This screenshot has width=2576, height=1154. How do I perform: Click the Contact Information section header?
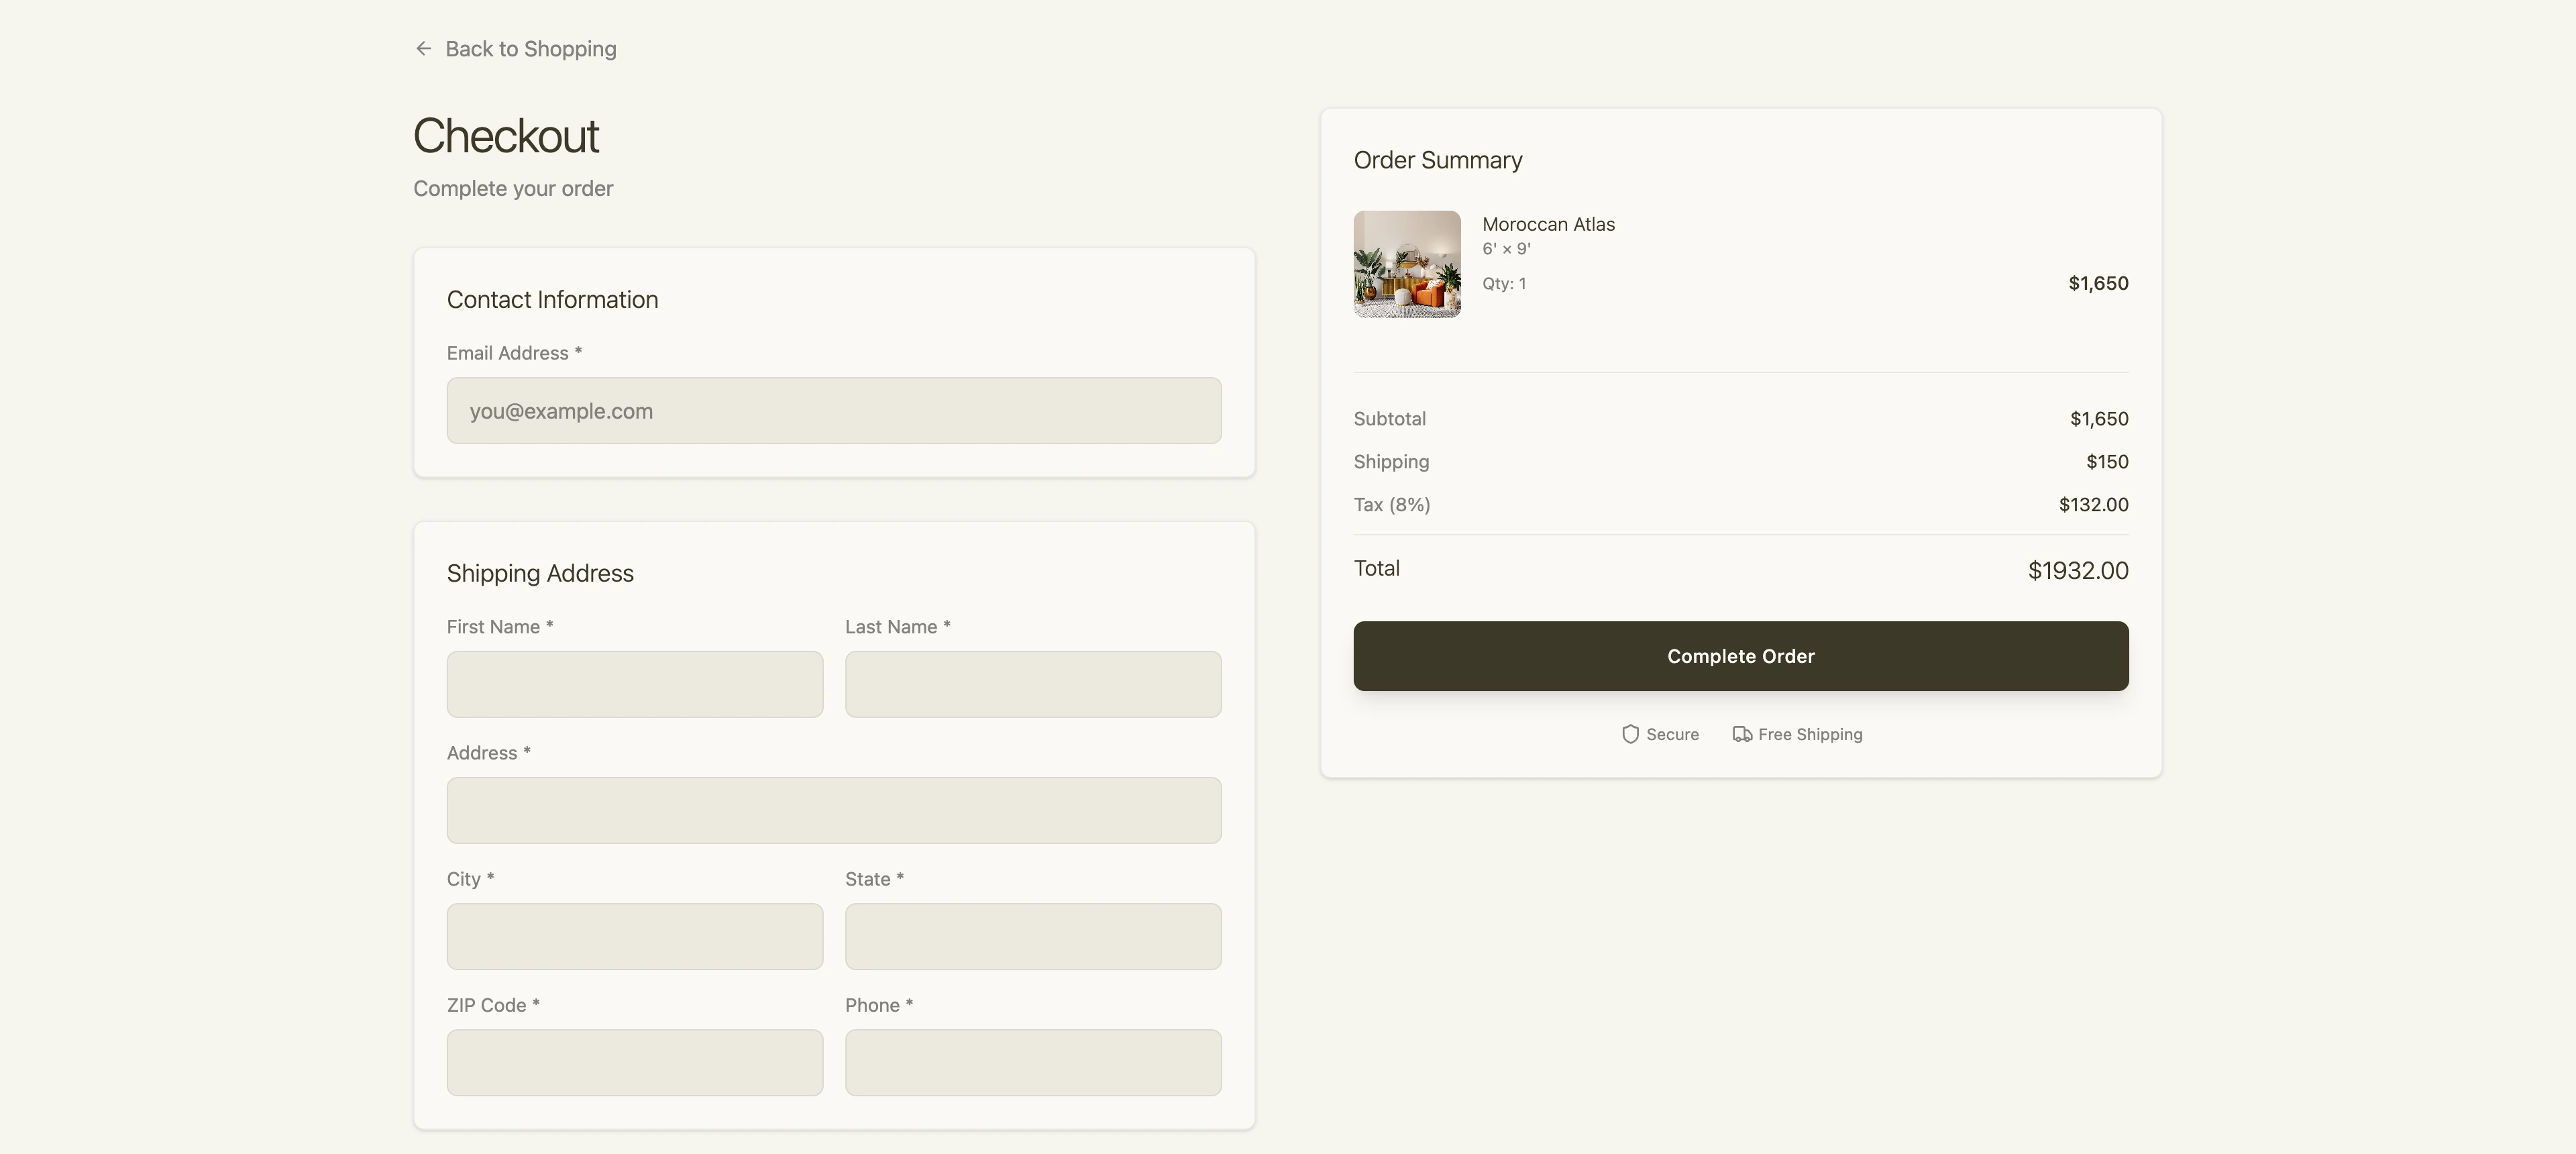552,298
